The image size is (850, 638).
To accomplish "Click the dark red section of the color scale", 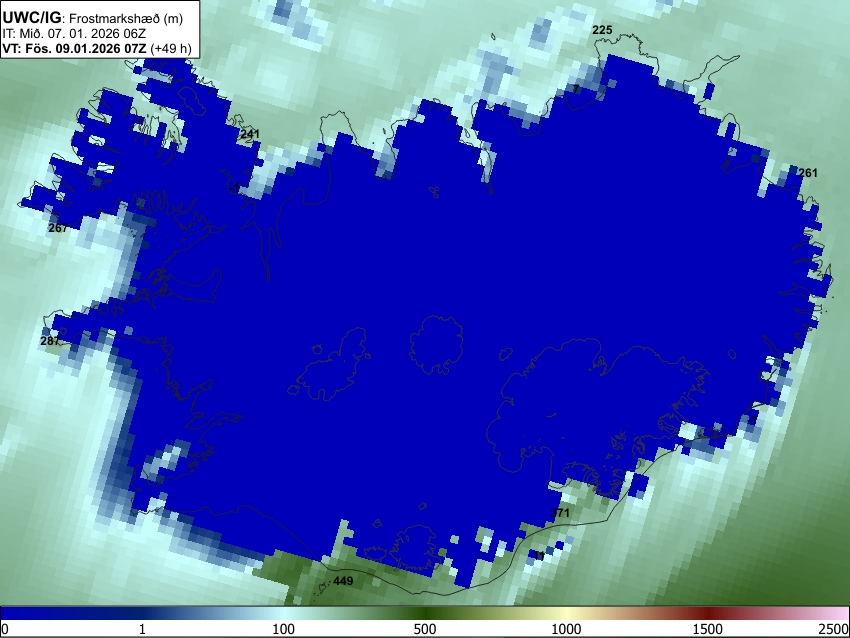I will (707, 614).
